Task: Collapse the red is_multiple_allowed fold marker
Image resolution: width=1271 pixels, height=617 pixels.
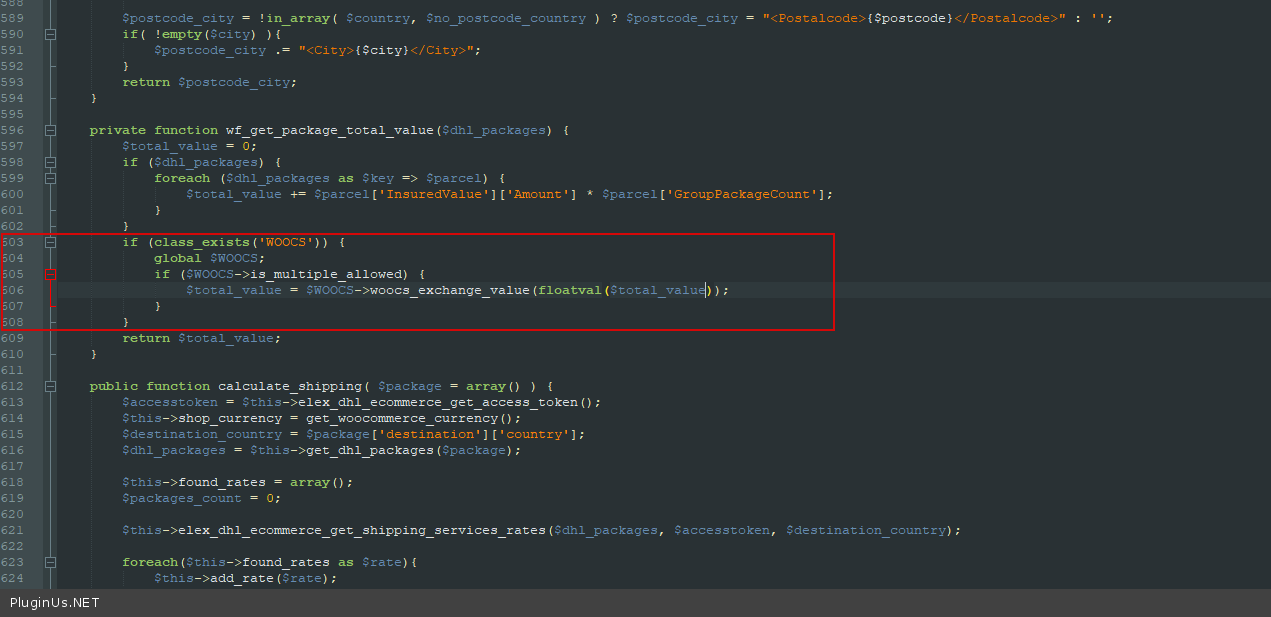Action: [x=51, y=274]
